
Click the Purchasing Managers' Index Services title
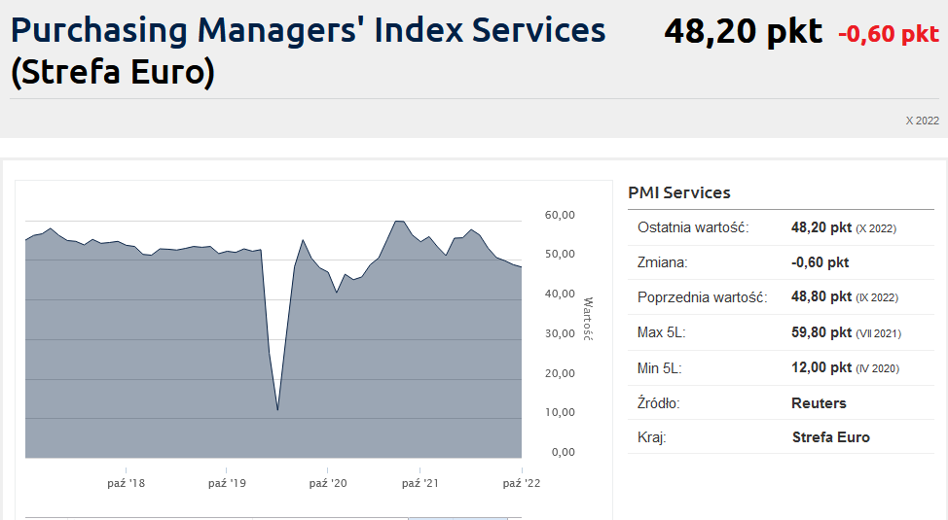308,51
